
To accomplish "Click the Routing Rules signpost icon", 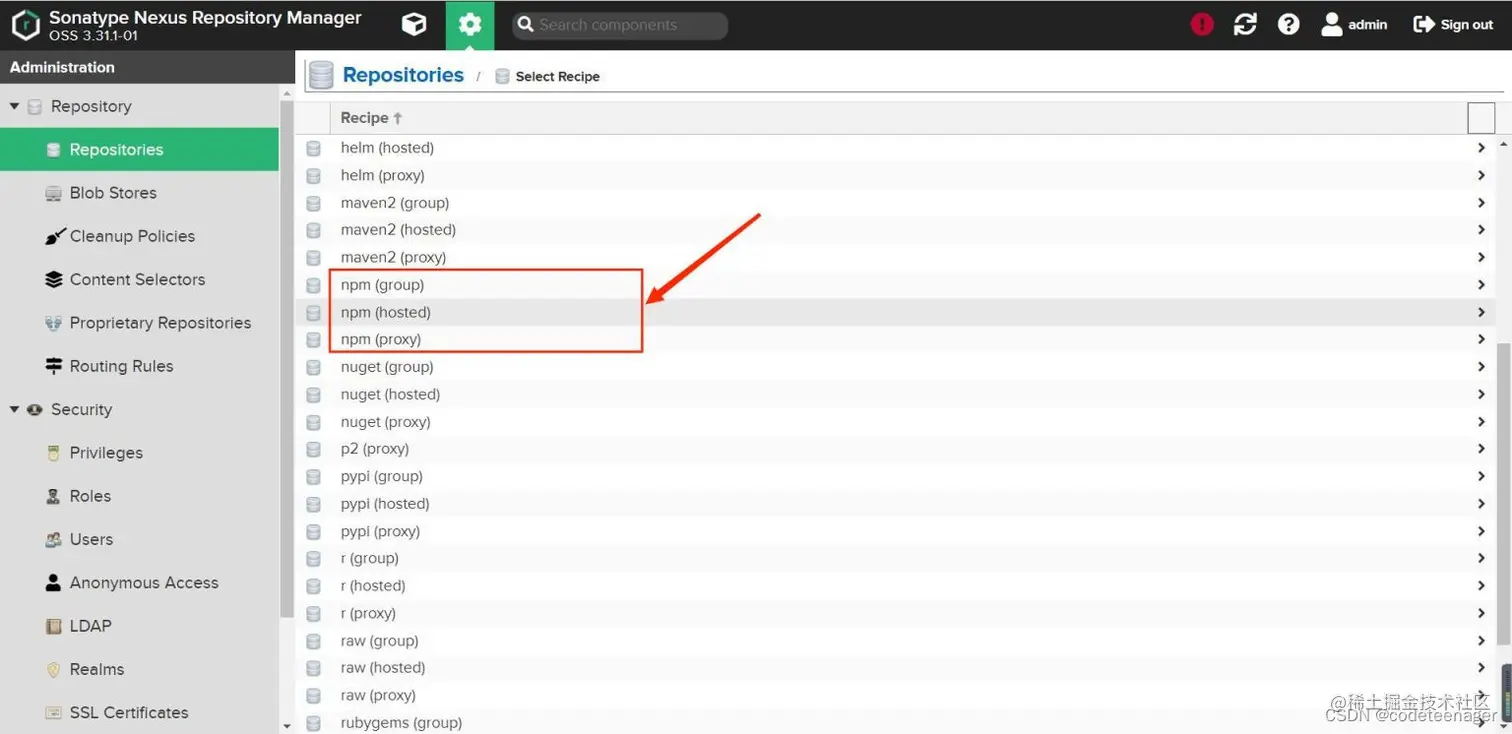I will coord(54,366).
